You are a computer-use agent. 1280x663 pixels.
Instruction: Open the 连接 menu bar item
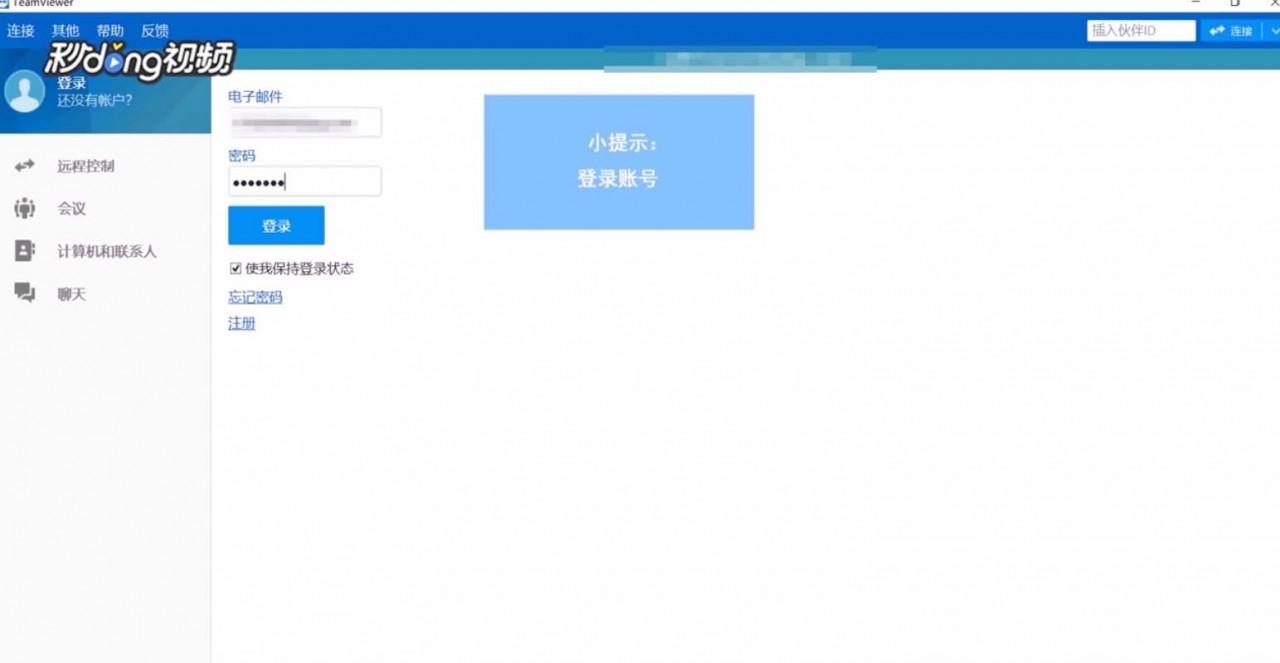click(x=21, y=30)
